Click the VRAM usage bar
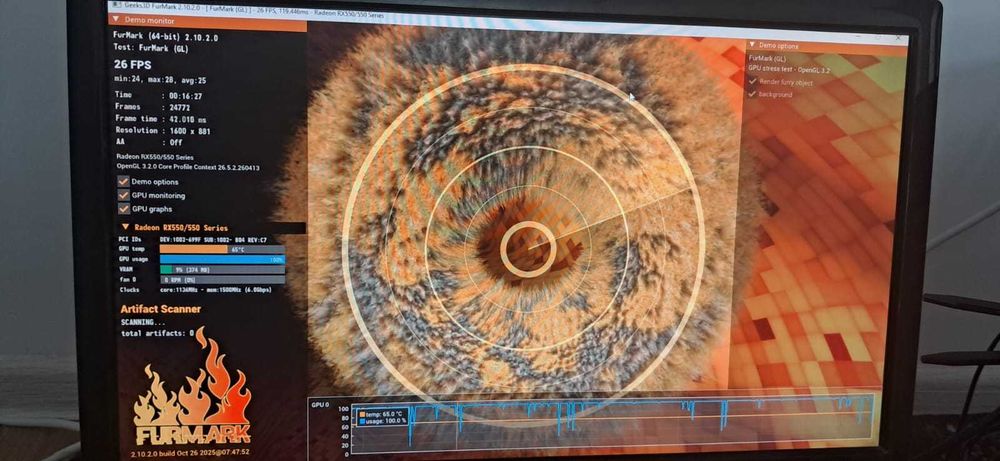1000x461 pixels. [222, 270]
